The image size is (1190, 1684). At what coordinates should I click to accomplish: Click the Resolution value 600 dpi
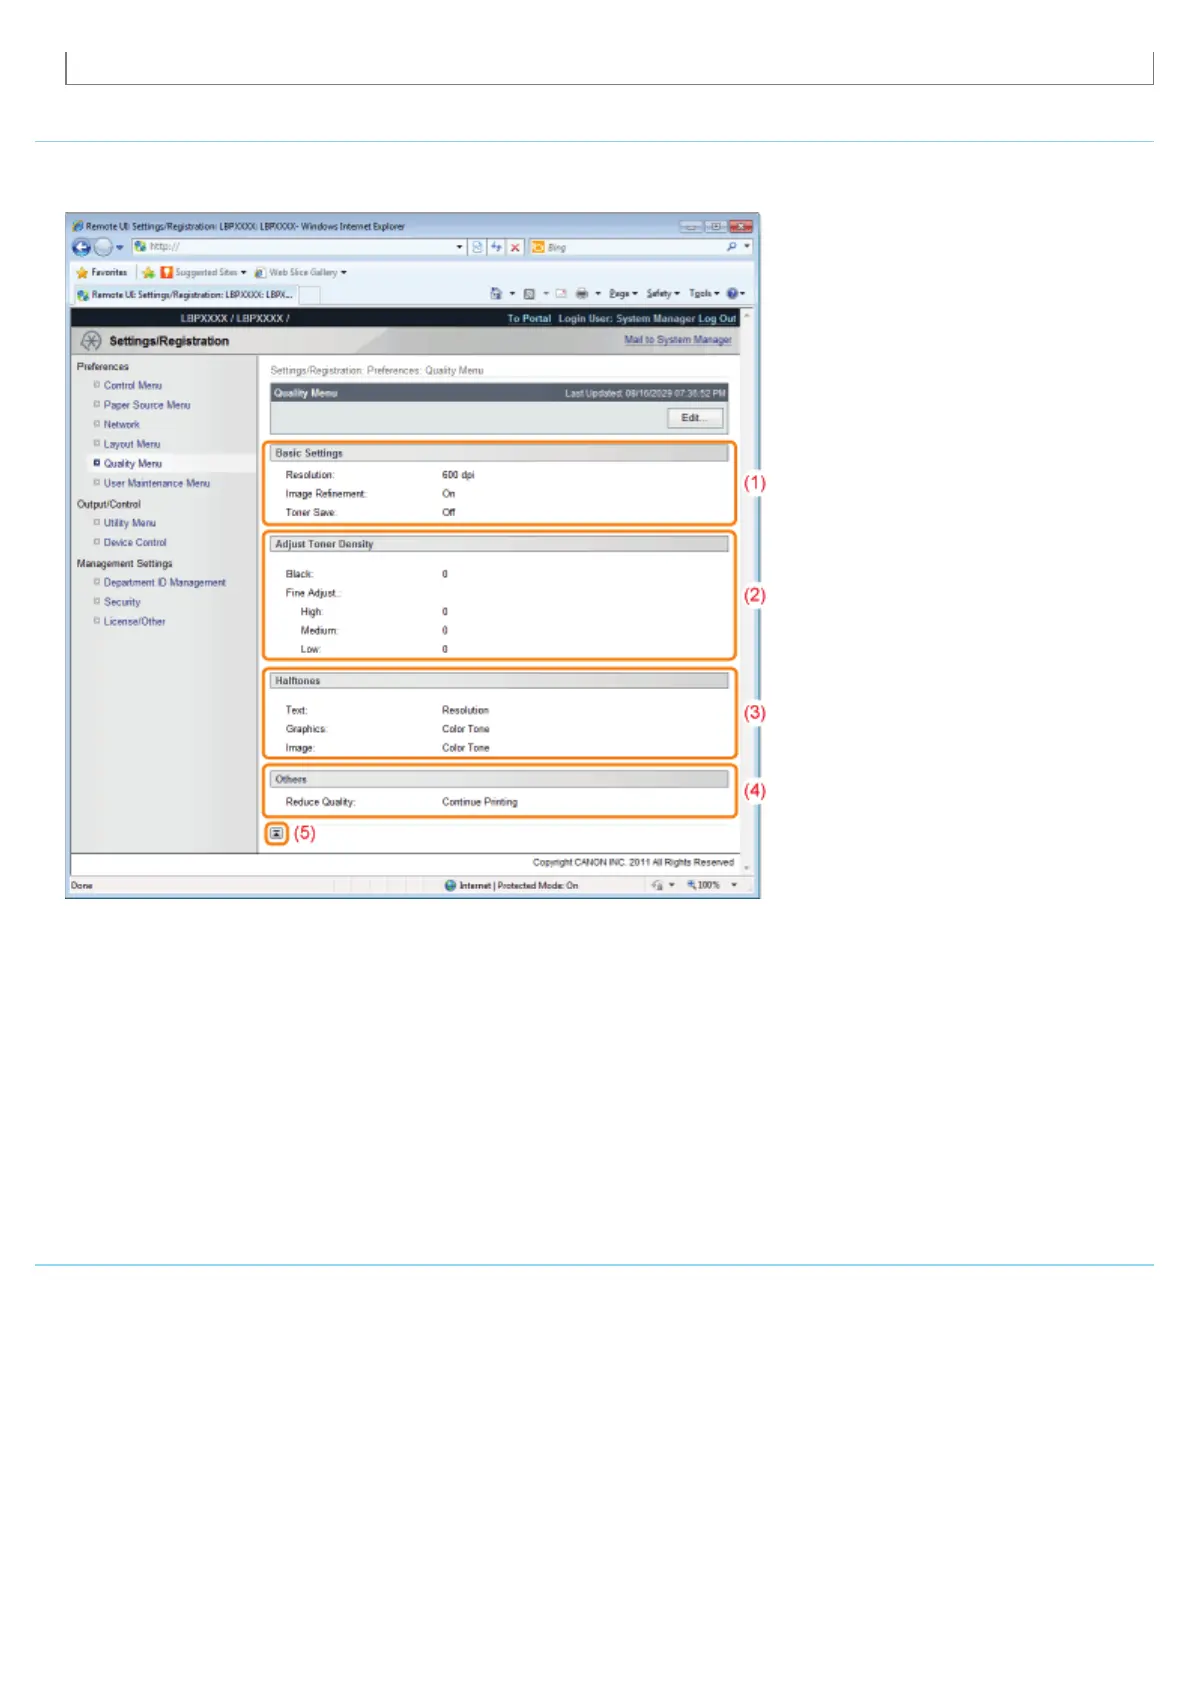[x=458, y=475]
